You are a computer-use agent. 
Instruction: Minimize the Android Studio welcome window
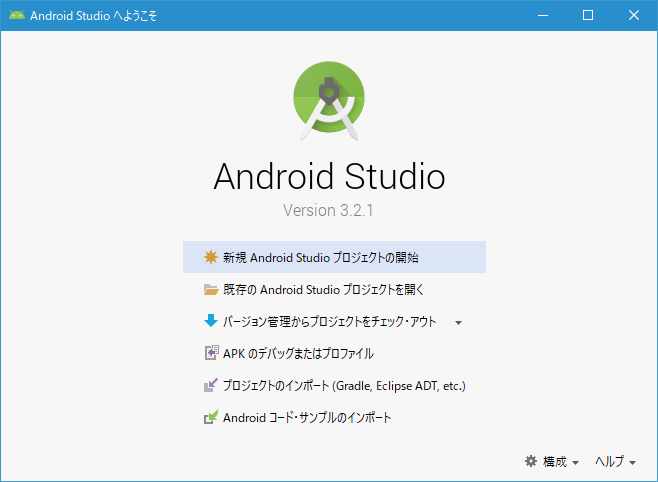pyautogui.click(x=543, y=16)
